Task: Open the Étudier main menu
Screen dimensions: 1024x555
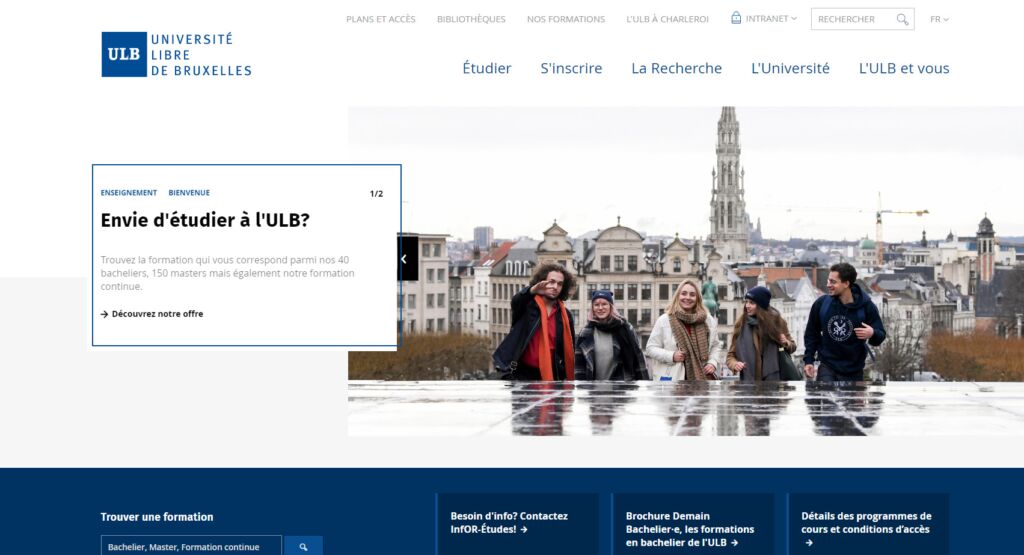Action: [486, 68]
